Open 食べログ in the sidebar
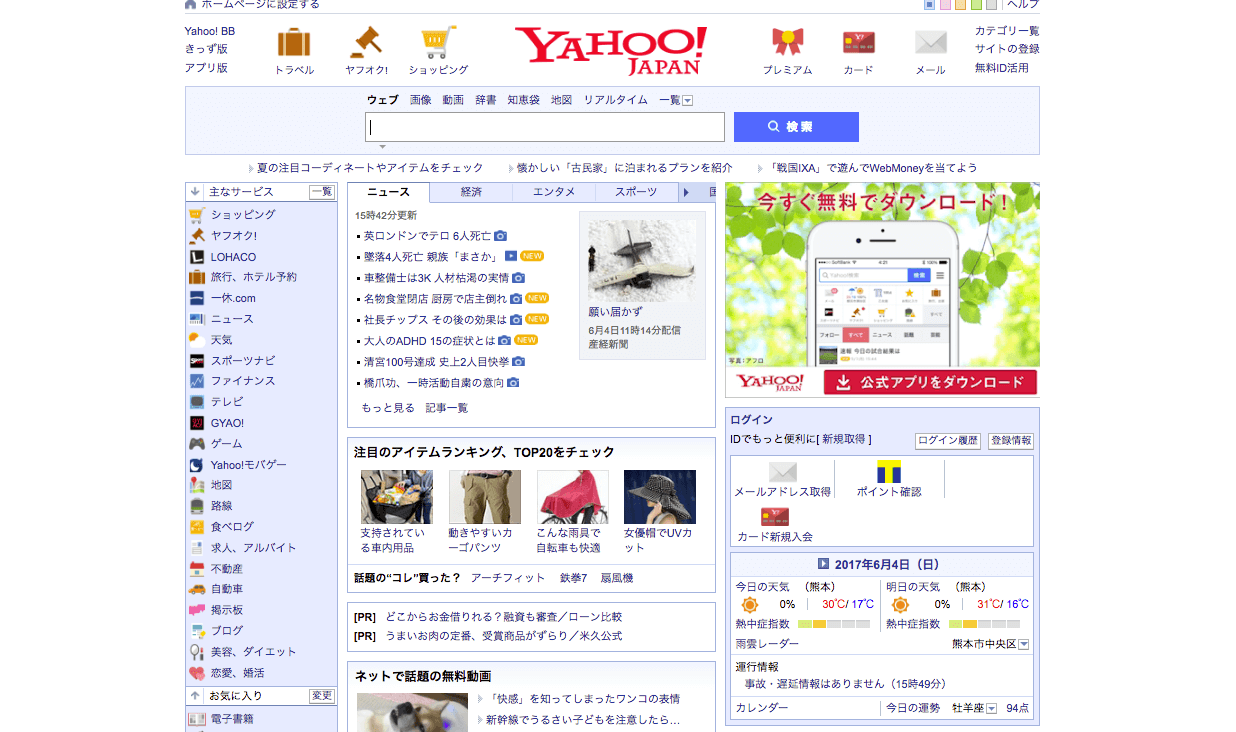1236x732 pixels. 232,527
